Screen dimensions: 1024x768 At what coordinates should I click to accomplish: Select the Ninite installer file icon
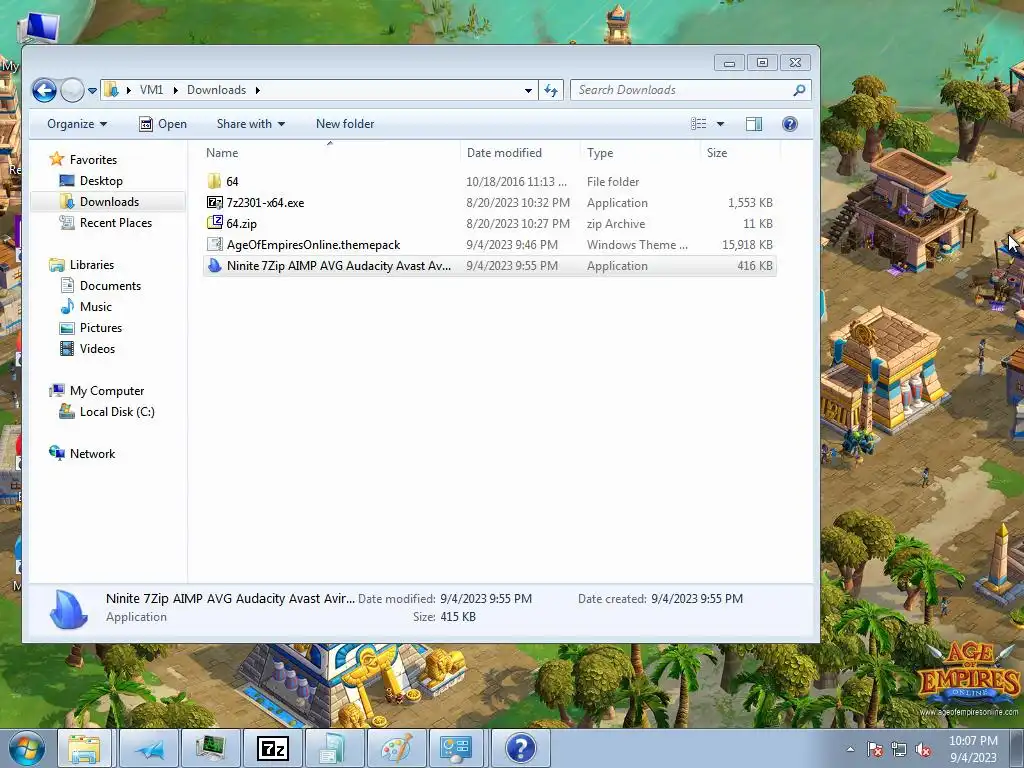click(214, 265)
